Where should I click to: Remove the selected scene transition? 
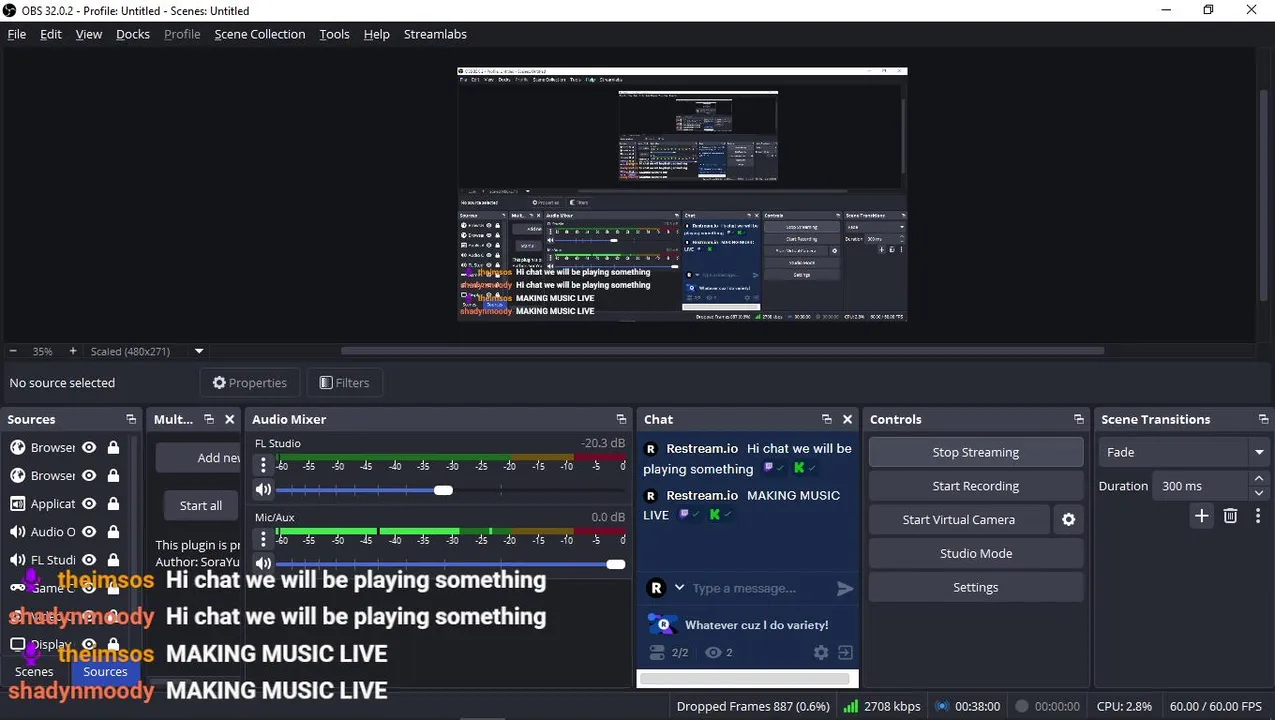pos(1231,516)
